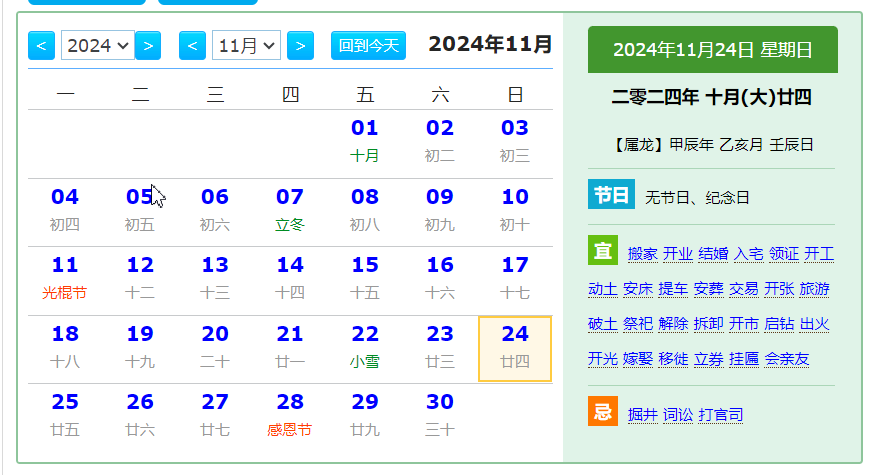Open the 开张 link

click(779, 289)
